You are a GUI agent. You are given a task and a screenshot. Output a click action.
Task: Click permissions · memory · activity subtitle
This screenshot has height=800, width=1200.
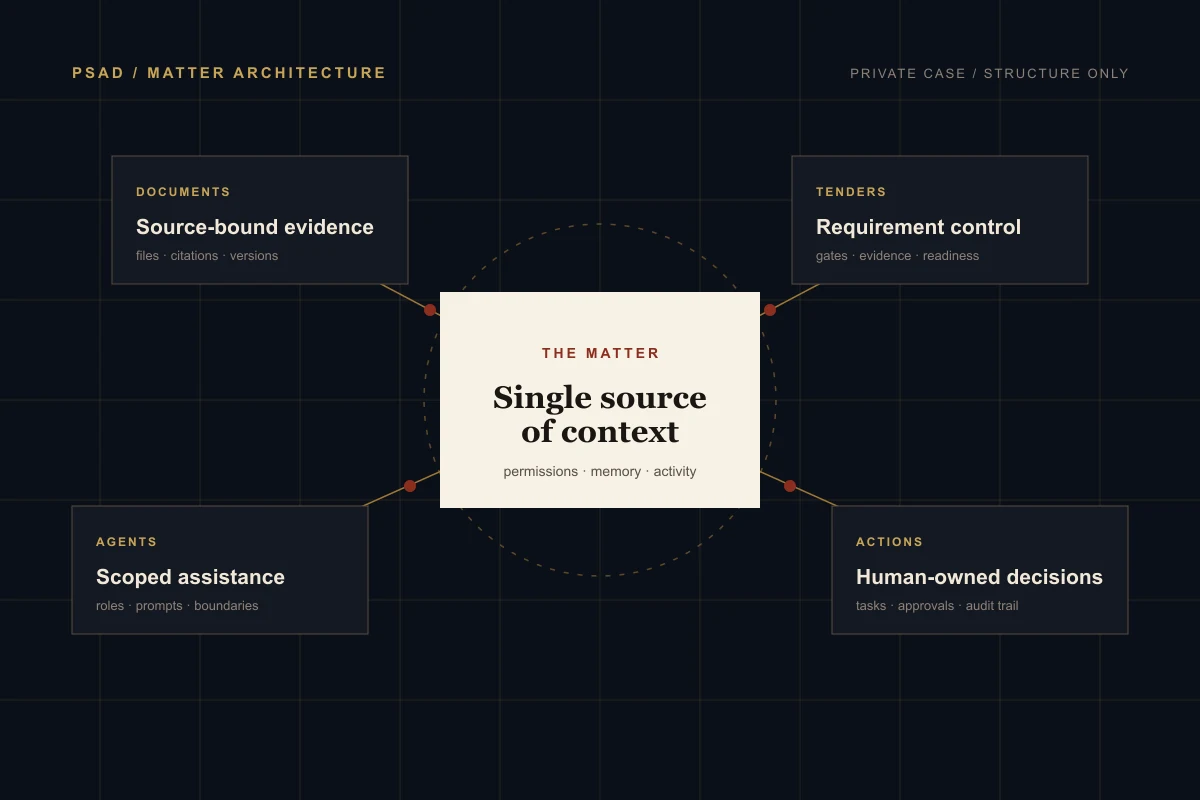tap(600, 471)
